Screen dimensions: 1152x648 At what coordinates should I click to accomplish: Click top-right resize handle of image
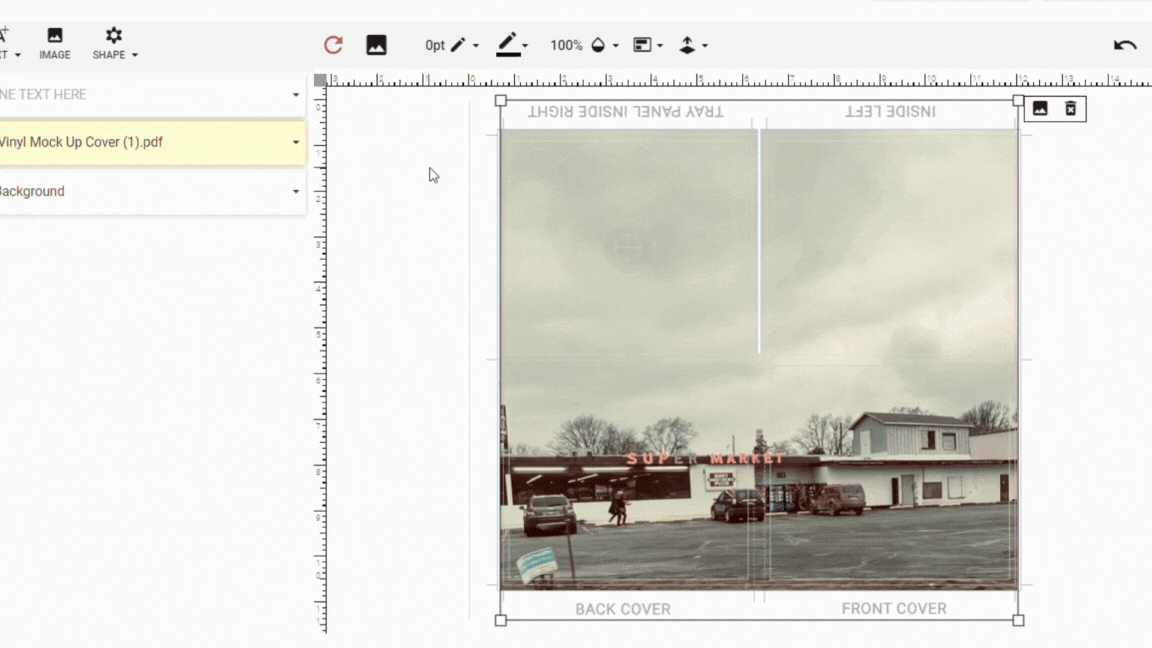point(1018,101)
